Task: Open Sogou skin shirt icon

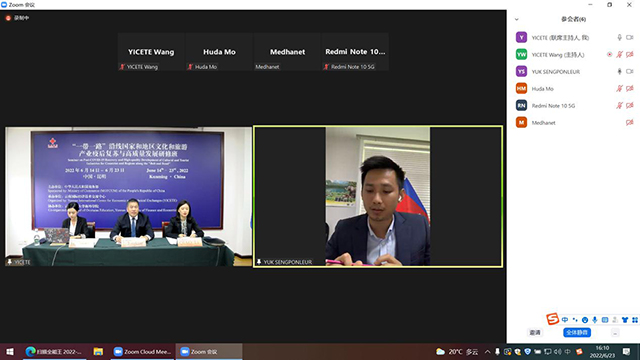Action: 625,320
